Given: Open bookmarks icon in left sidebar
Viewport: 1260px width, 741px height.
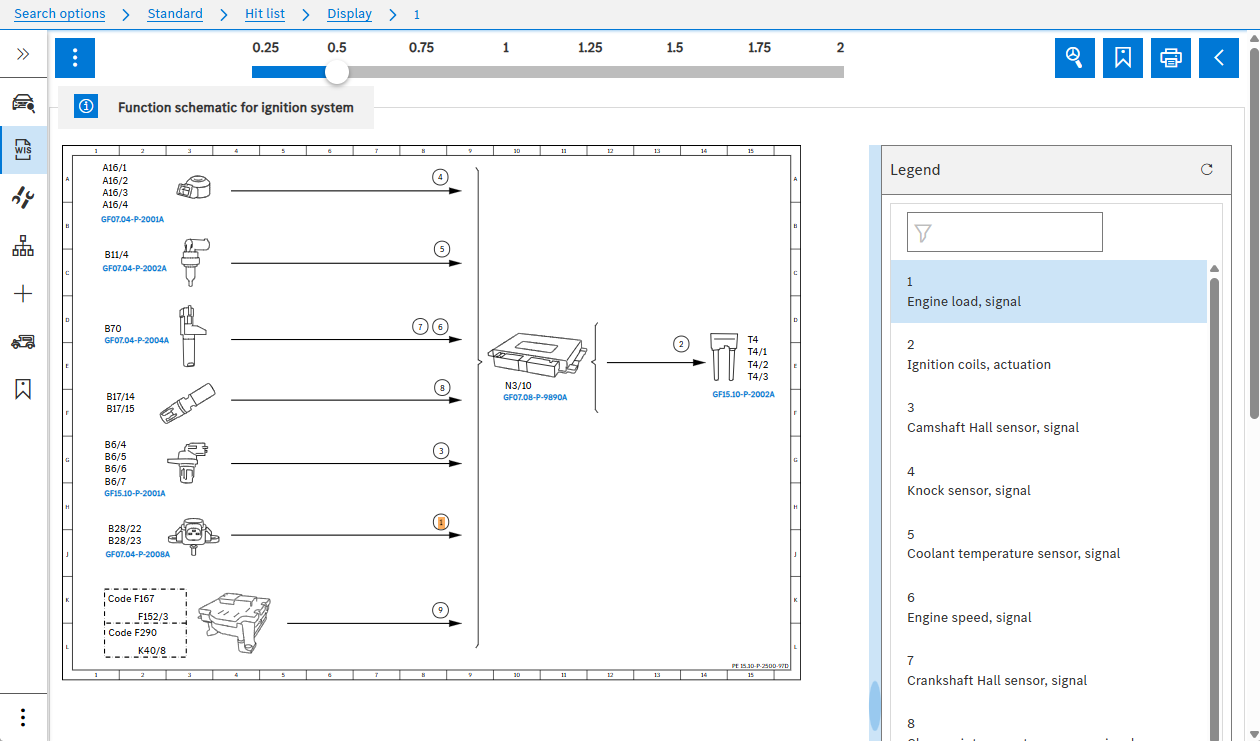Looking at the screenshot, I should click(23, 389).
